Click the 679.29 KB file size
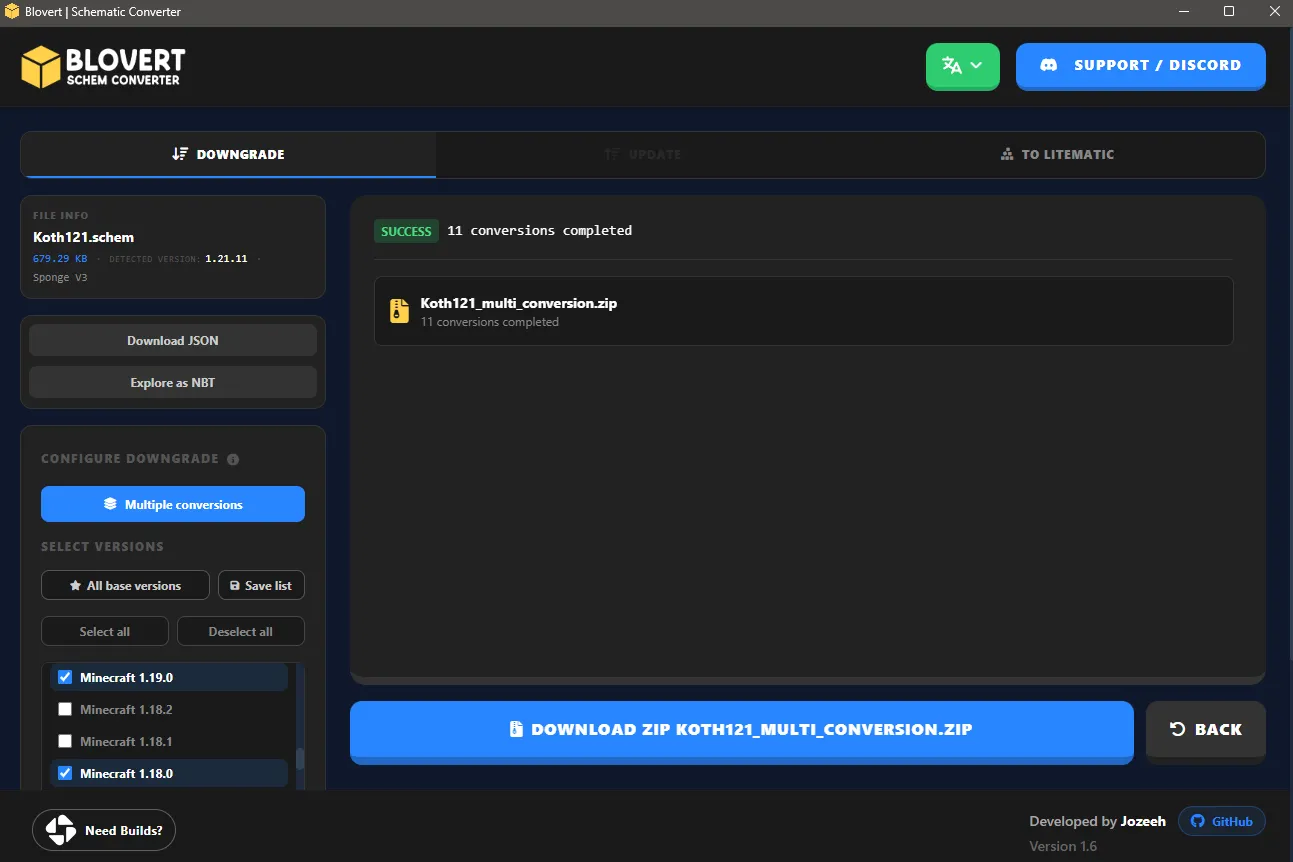This screenshot has width=1293, height=862. tap(60, 258)
